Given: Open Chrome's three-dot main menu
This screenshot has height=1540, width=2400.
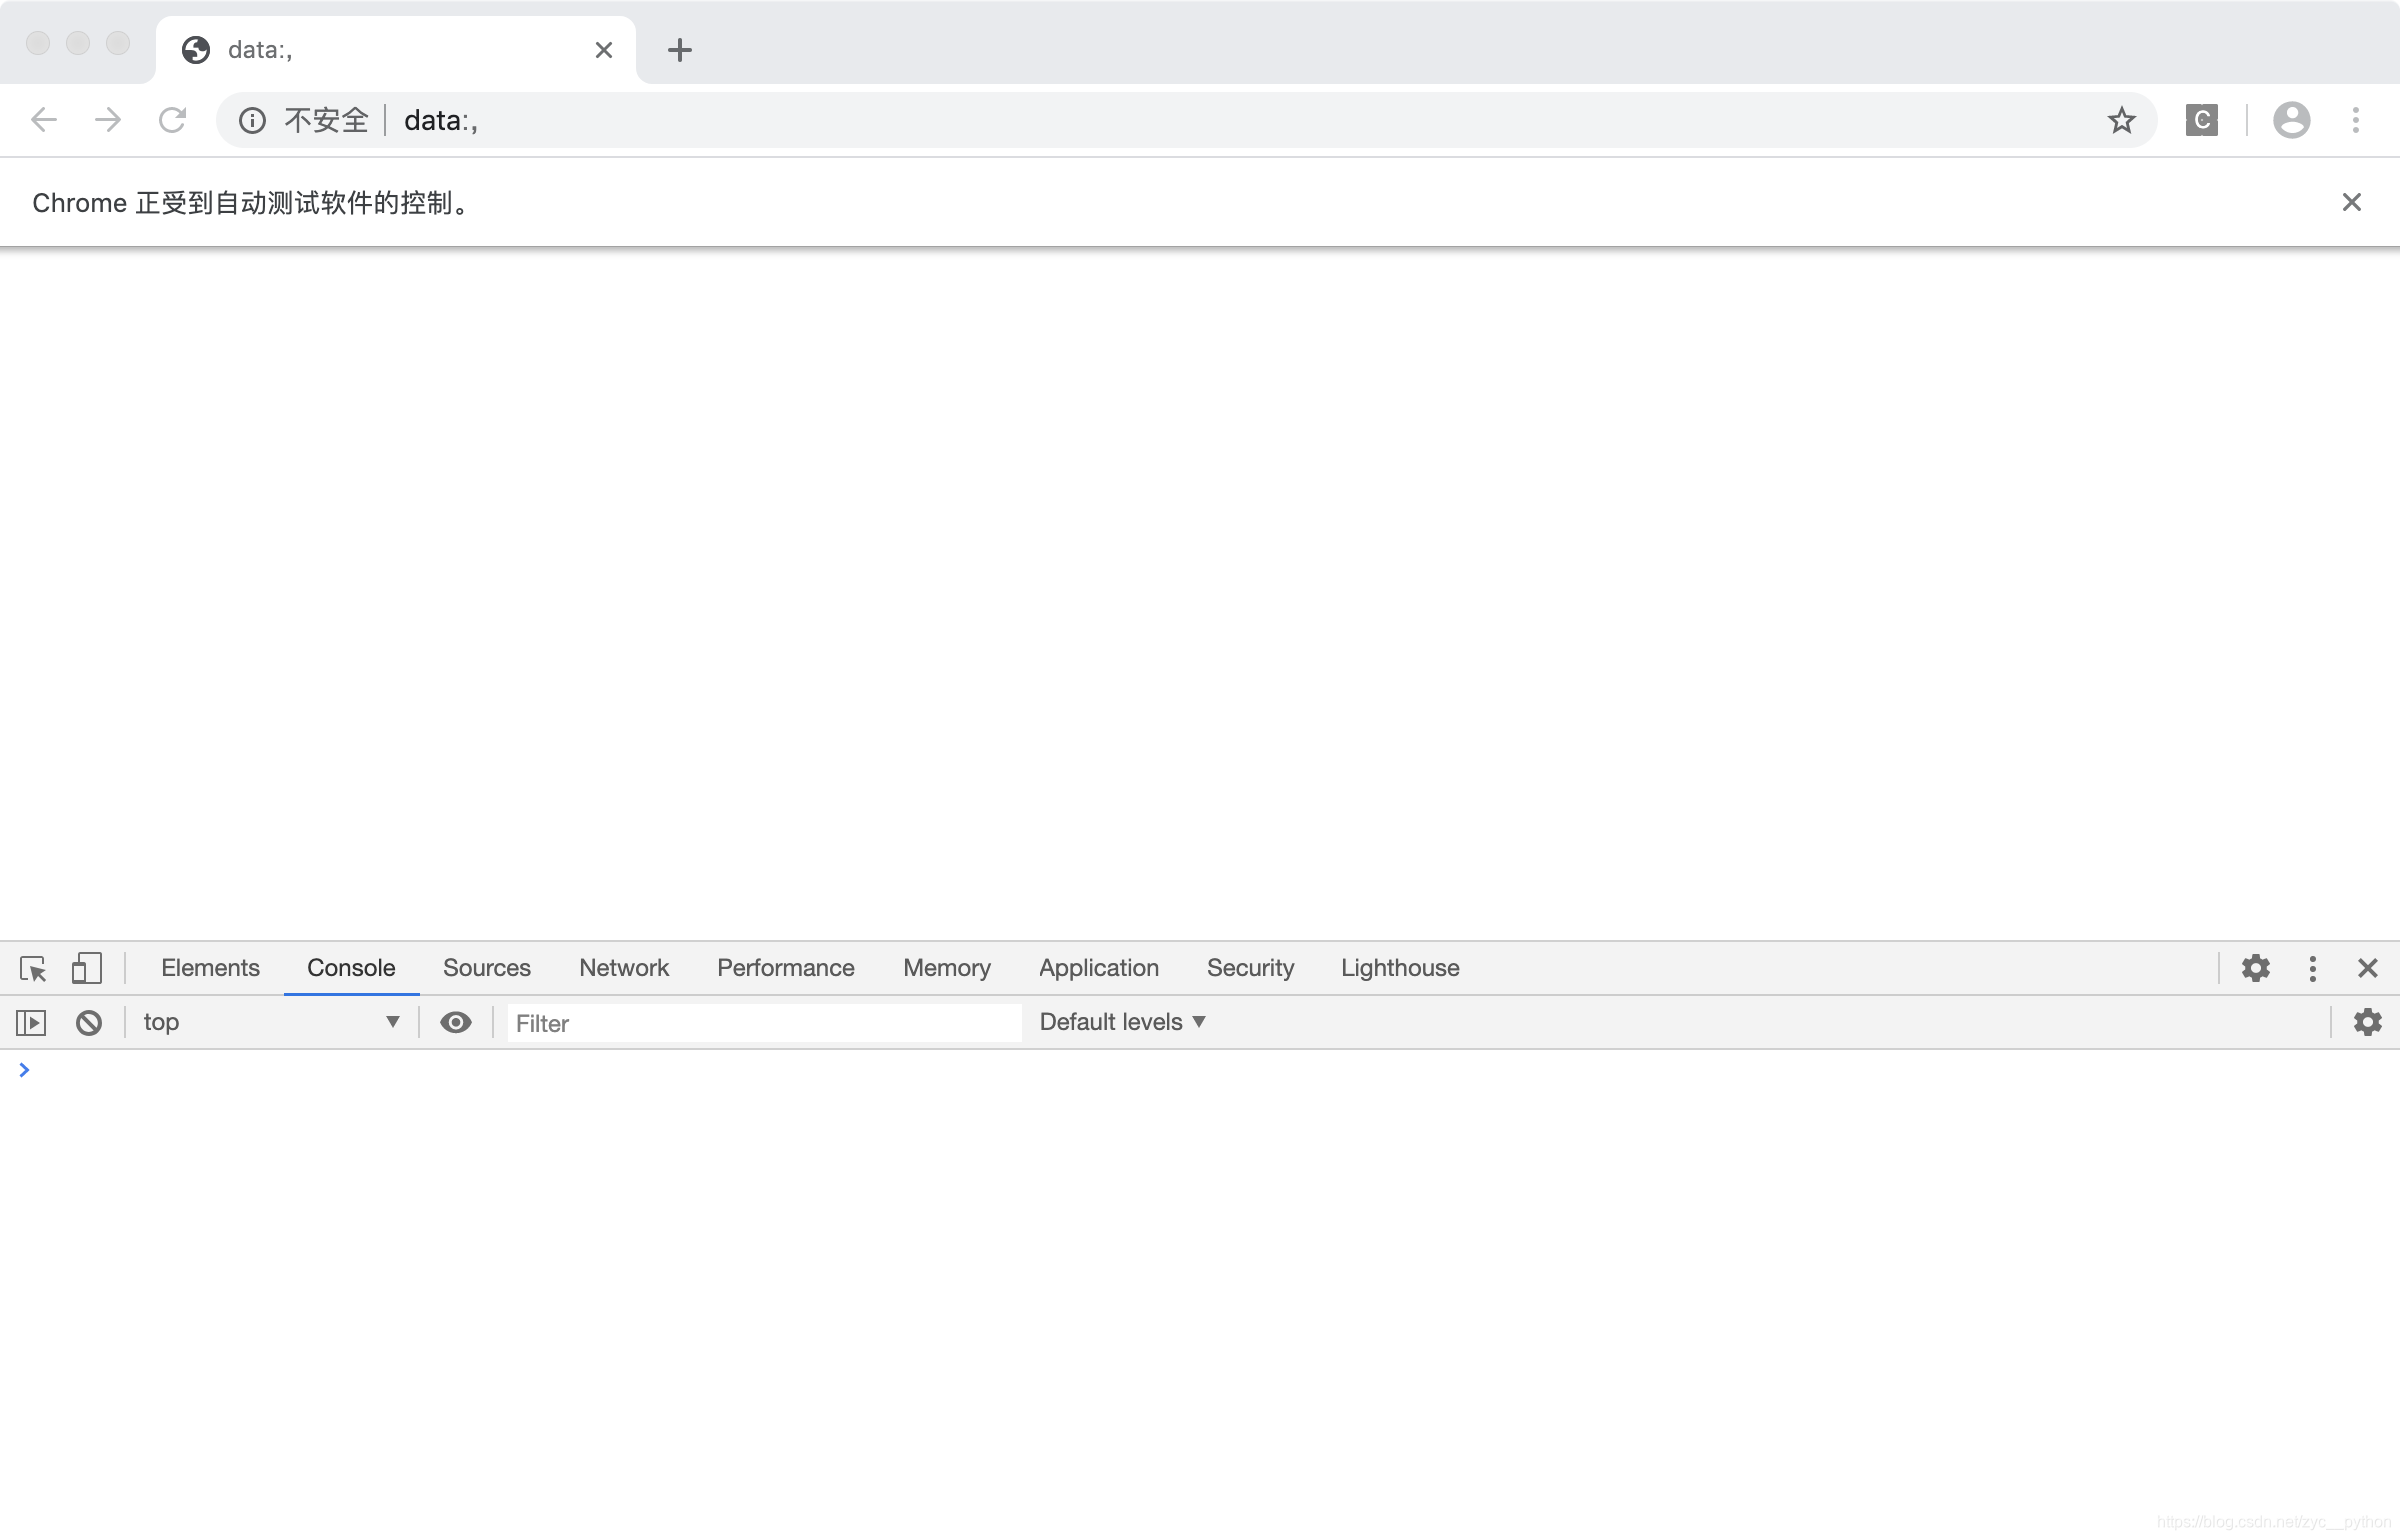Looking at the screenshot, I should click(2356, 121).
